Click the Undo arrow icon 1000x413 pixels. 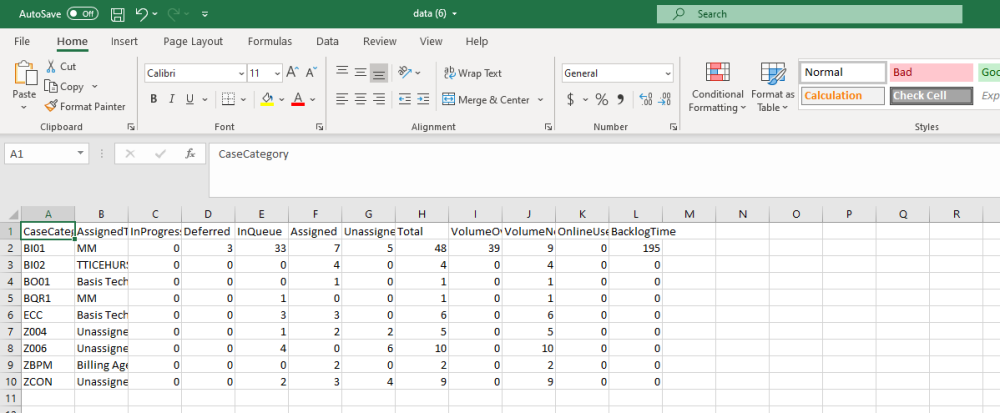point(142,15)
